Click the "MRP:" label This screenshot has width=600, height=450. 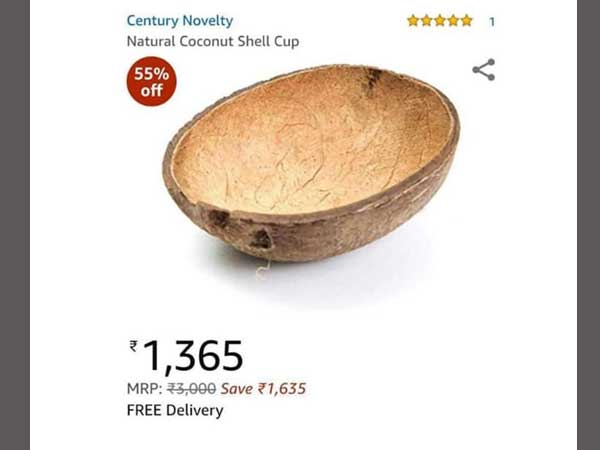145,389
